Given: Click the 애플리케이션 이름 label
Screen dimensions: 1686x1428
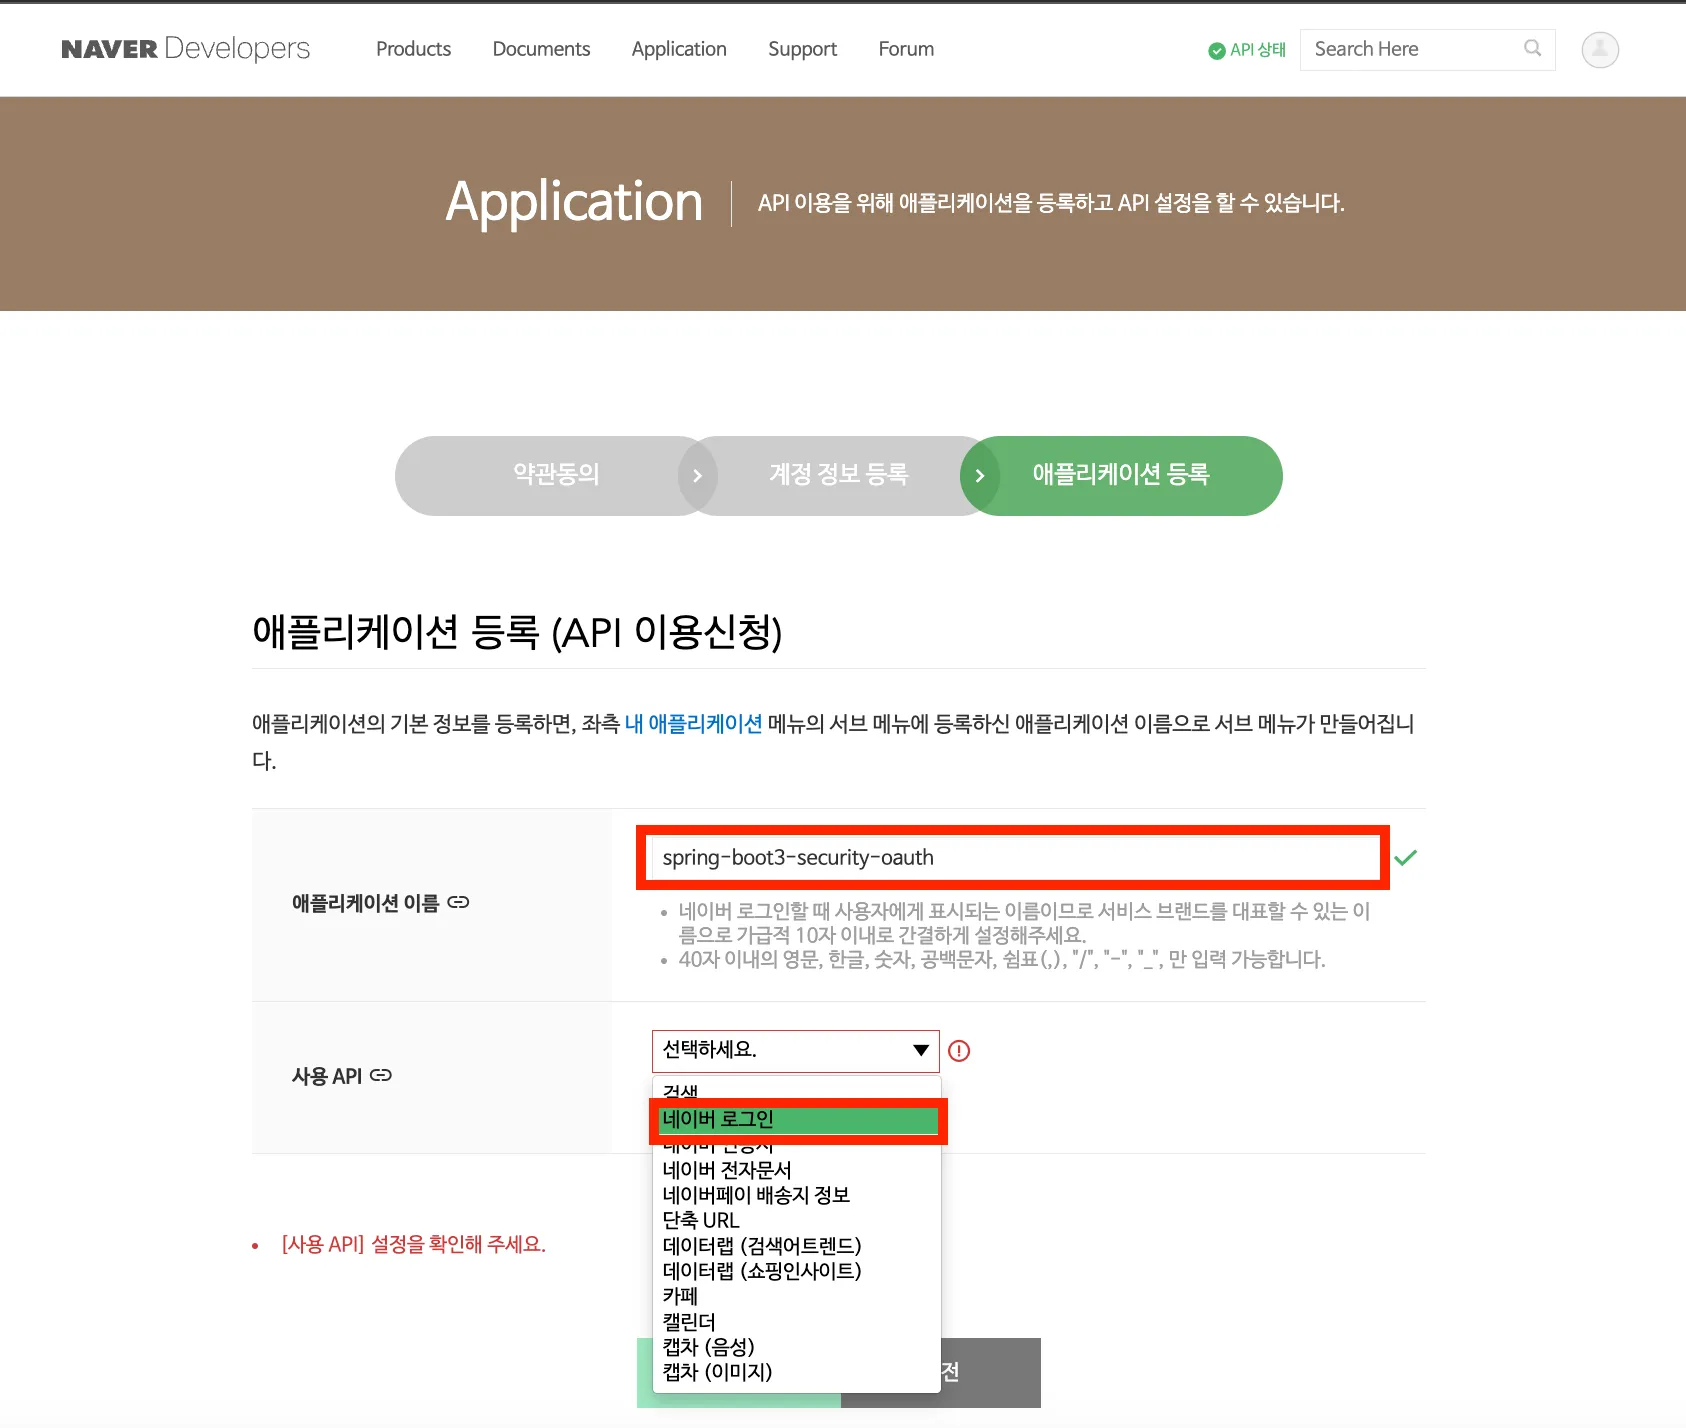Looking at the screenshot, I should pyautogui.click(x=365, y=903).
